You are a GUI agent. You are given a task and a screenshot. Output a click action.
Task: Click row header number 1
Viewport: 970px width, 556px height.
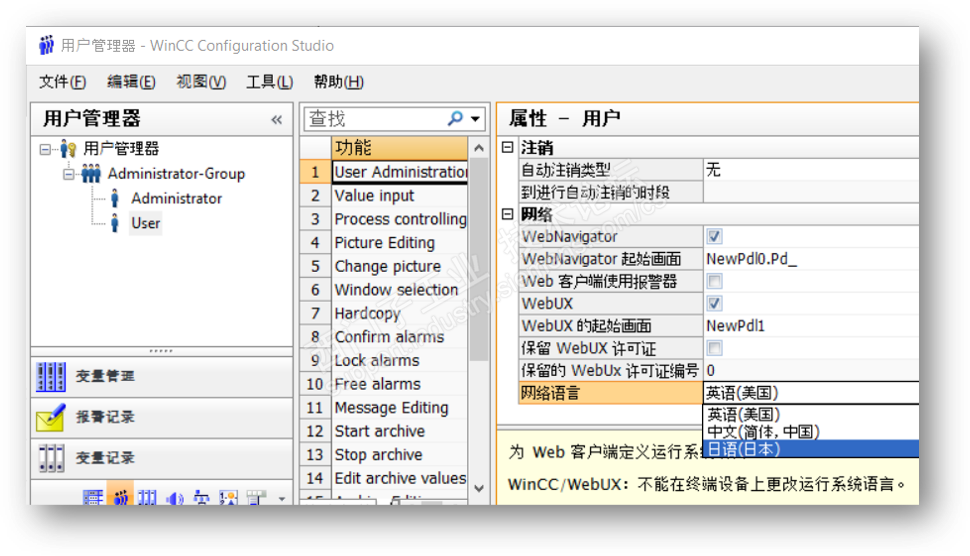click(x=315, y=172)
